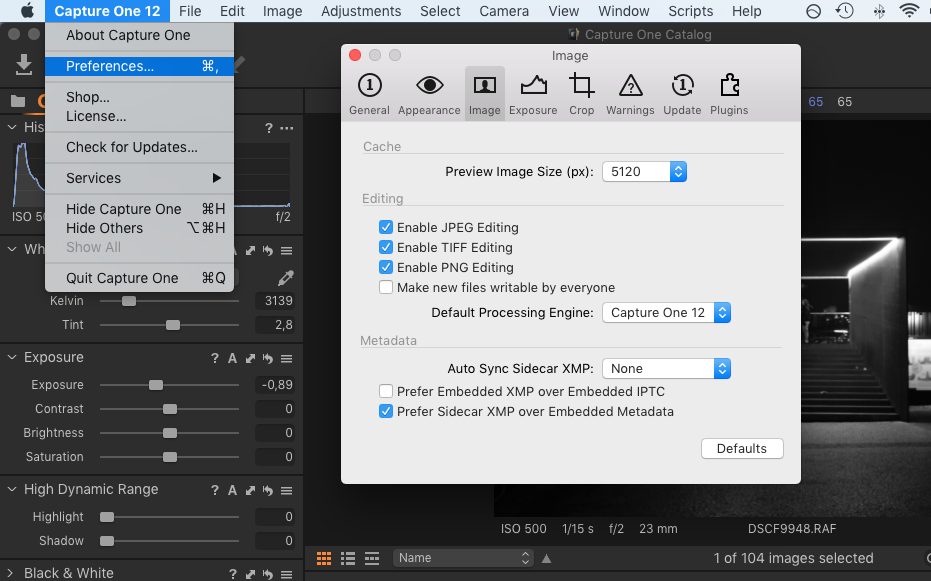Open the Preview Image Size dropdown
Image resolution: width=931 pixels, height=581 pixels.
tap(644, 172)
